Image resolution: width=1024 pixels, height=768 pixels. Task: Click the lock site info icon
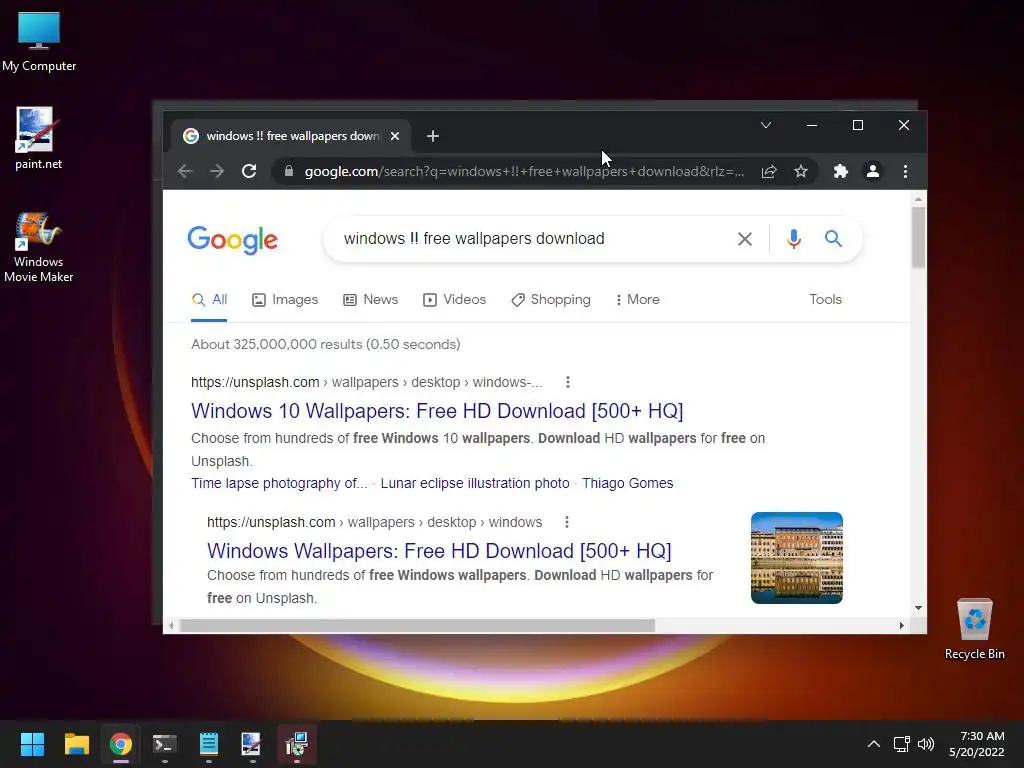tap(289, 171)
